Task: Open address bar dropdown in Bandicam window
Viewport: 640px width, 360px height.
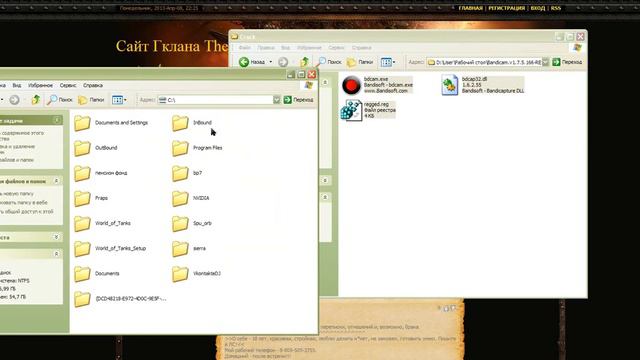Action: [545, 62]
